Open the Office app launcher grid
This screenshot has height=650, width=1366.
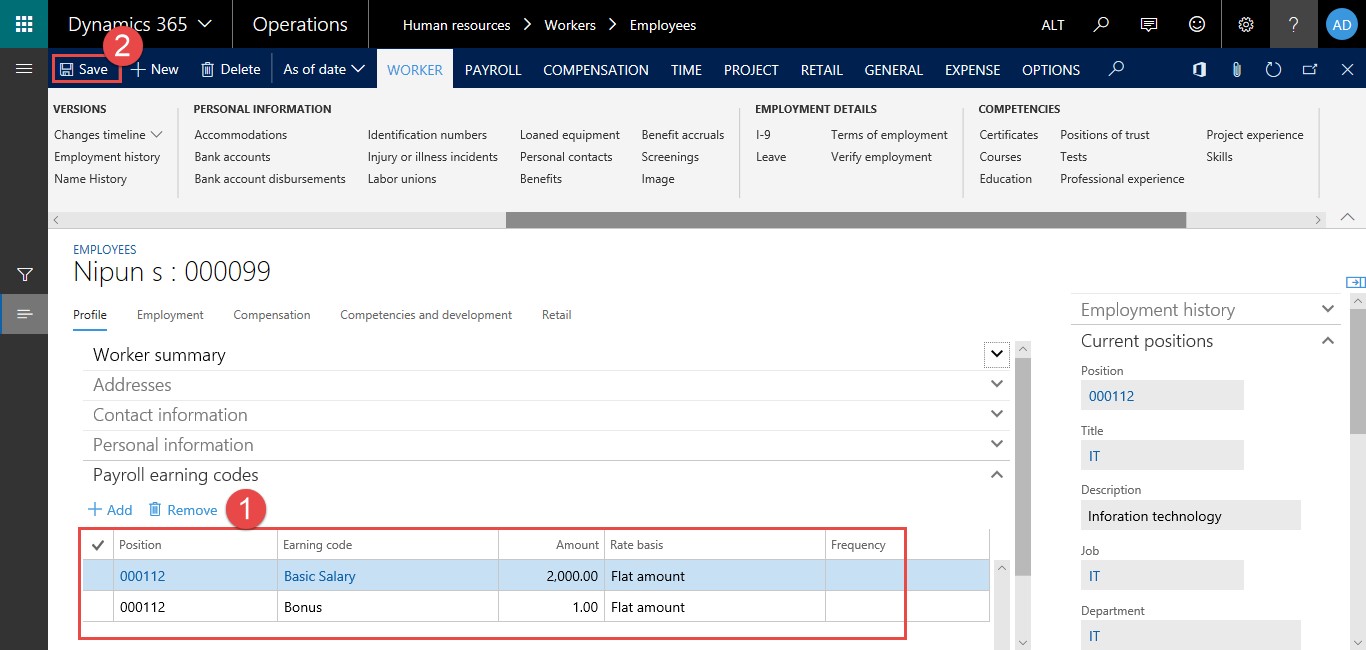pyautogui.click(x=22, y=24)
